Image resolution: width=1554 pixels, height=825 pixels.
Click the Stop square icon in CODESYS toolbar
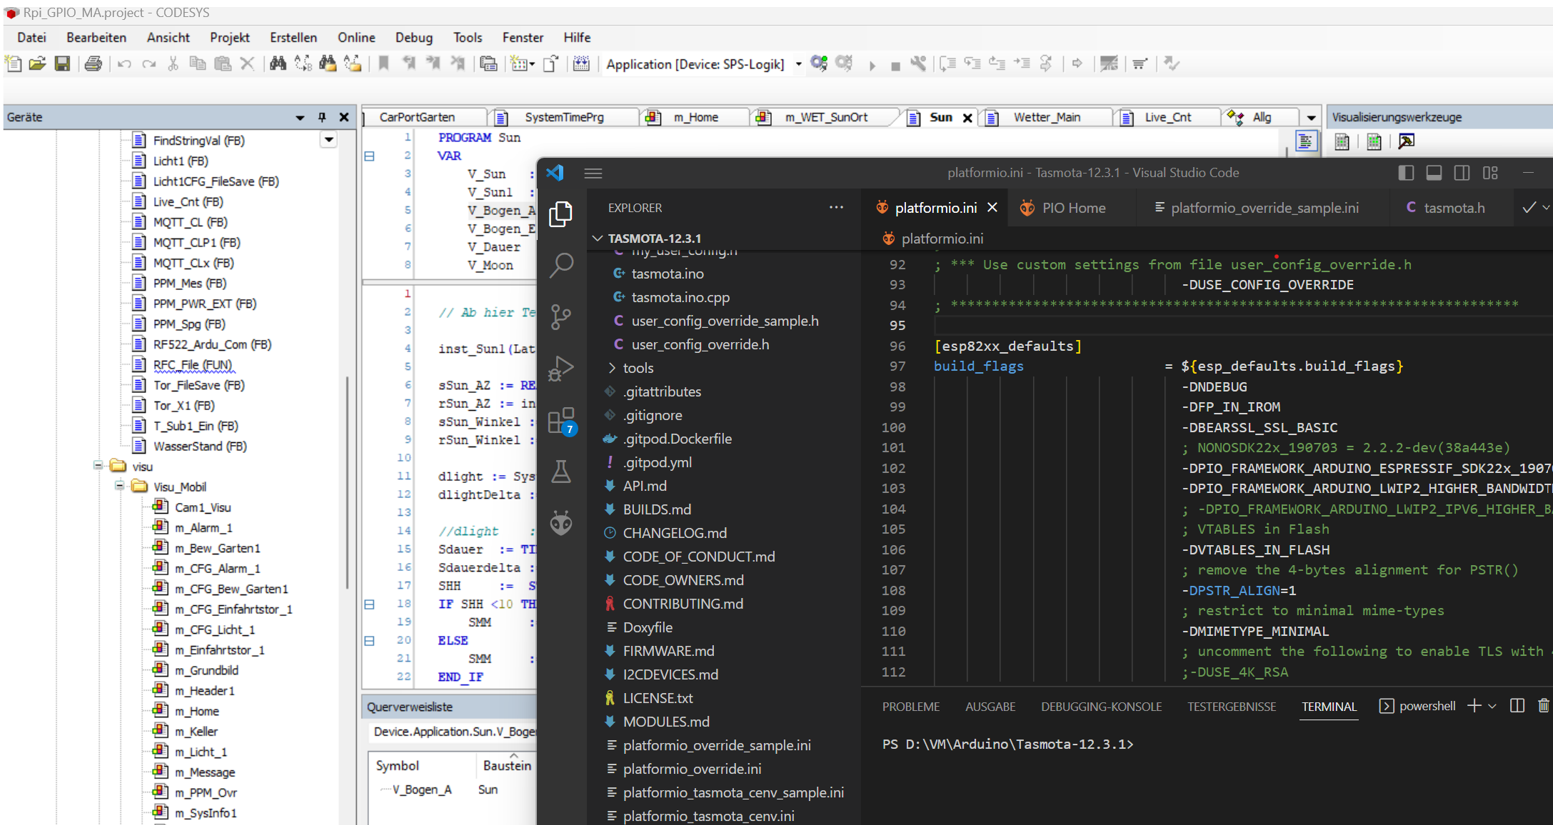[x=895, y=65]
